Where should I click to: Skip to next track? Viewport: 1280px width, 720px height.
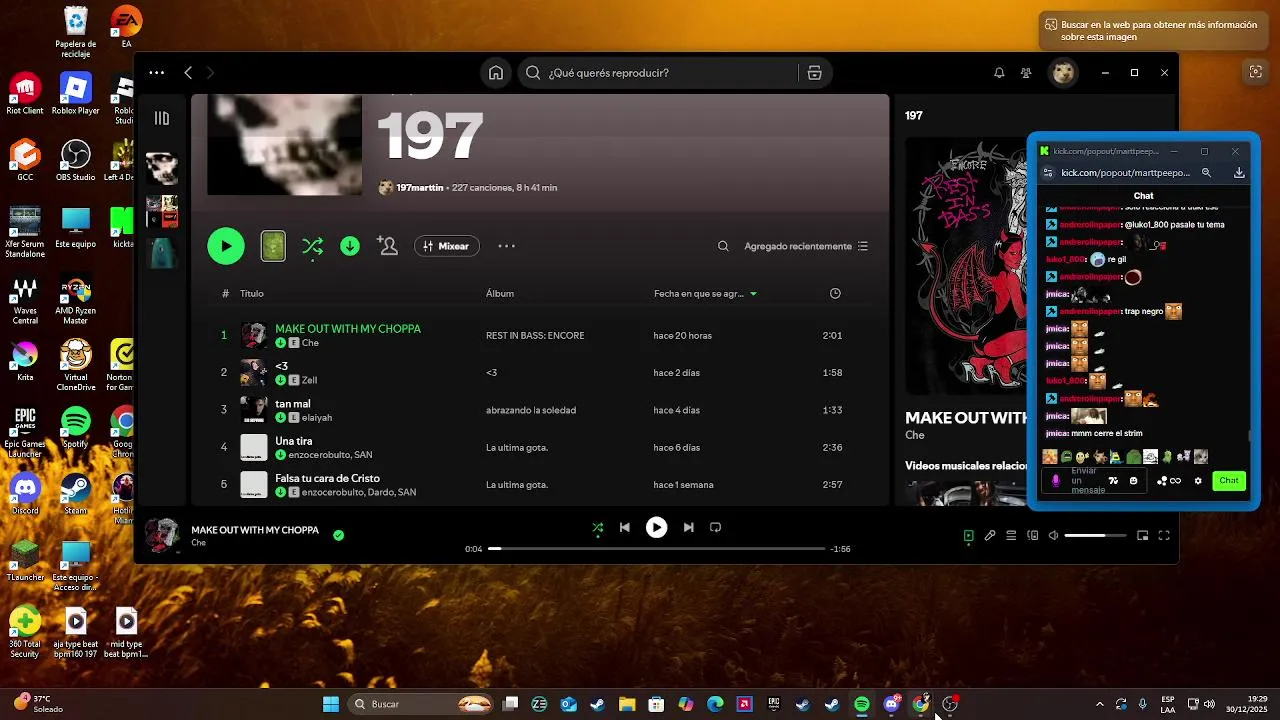pyautogui.click(x=688, y=528)
